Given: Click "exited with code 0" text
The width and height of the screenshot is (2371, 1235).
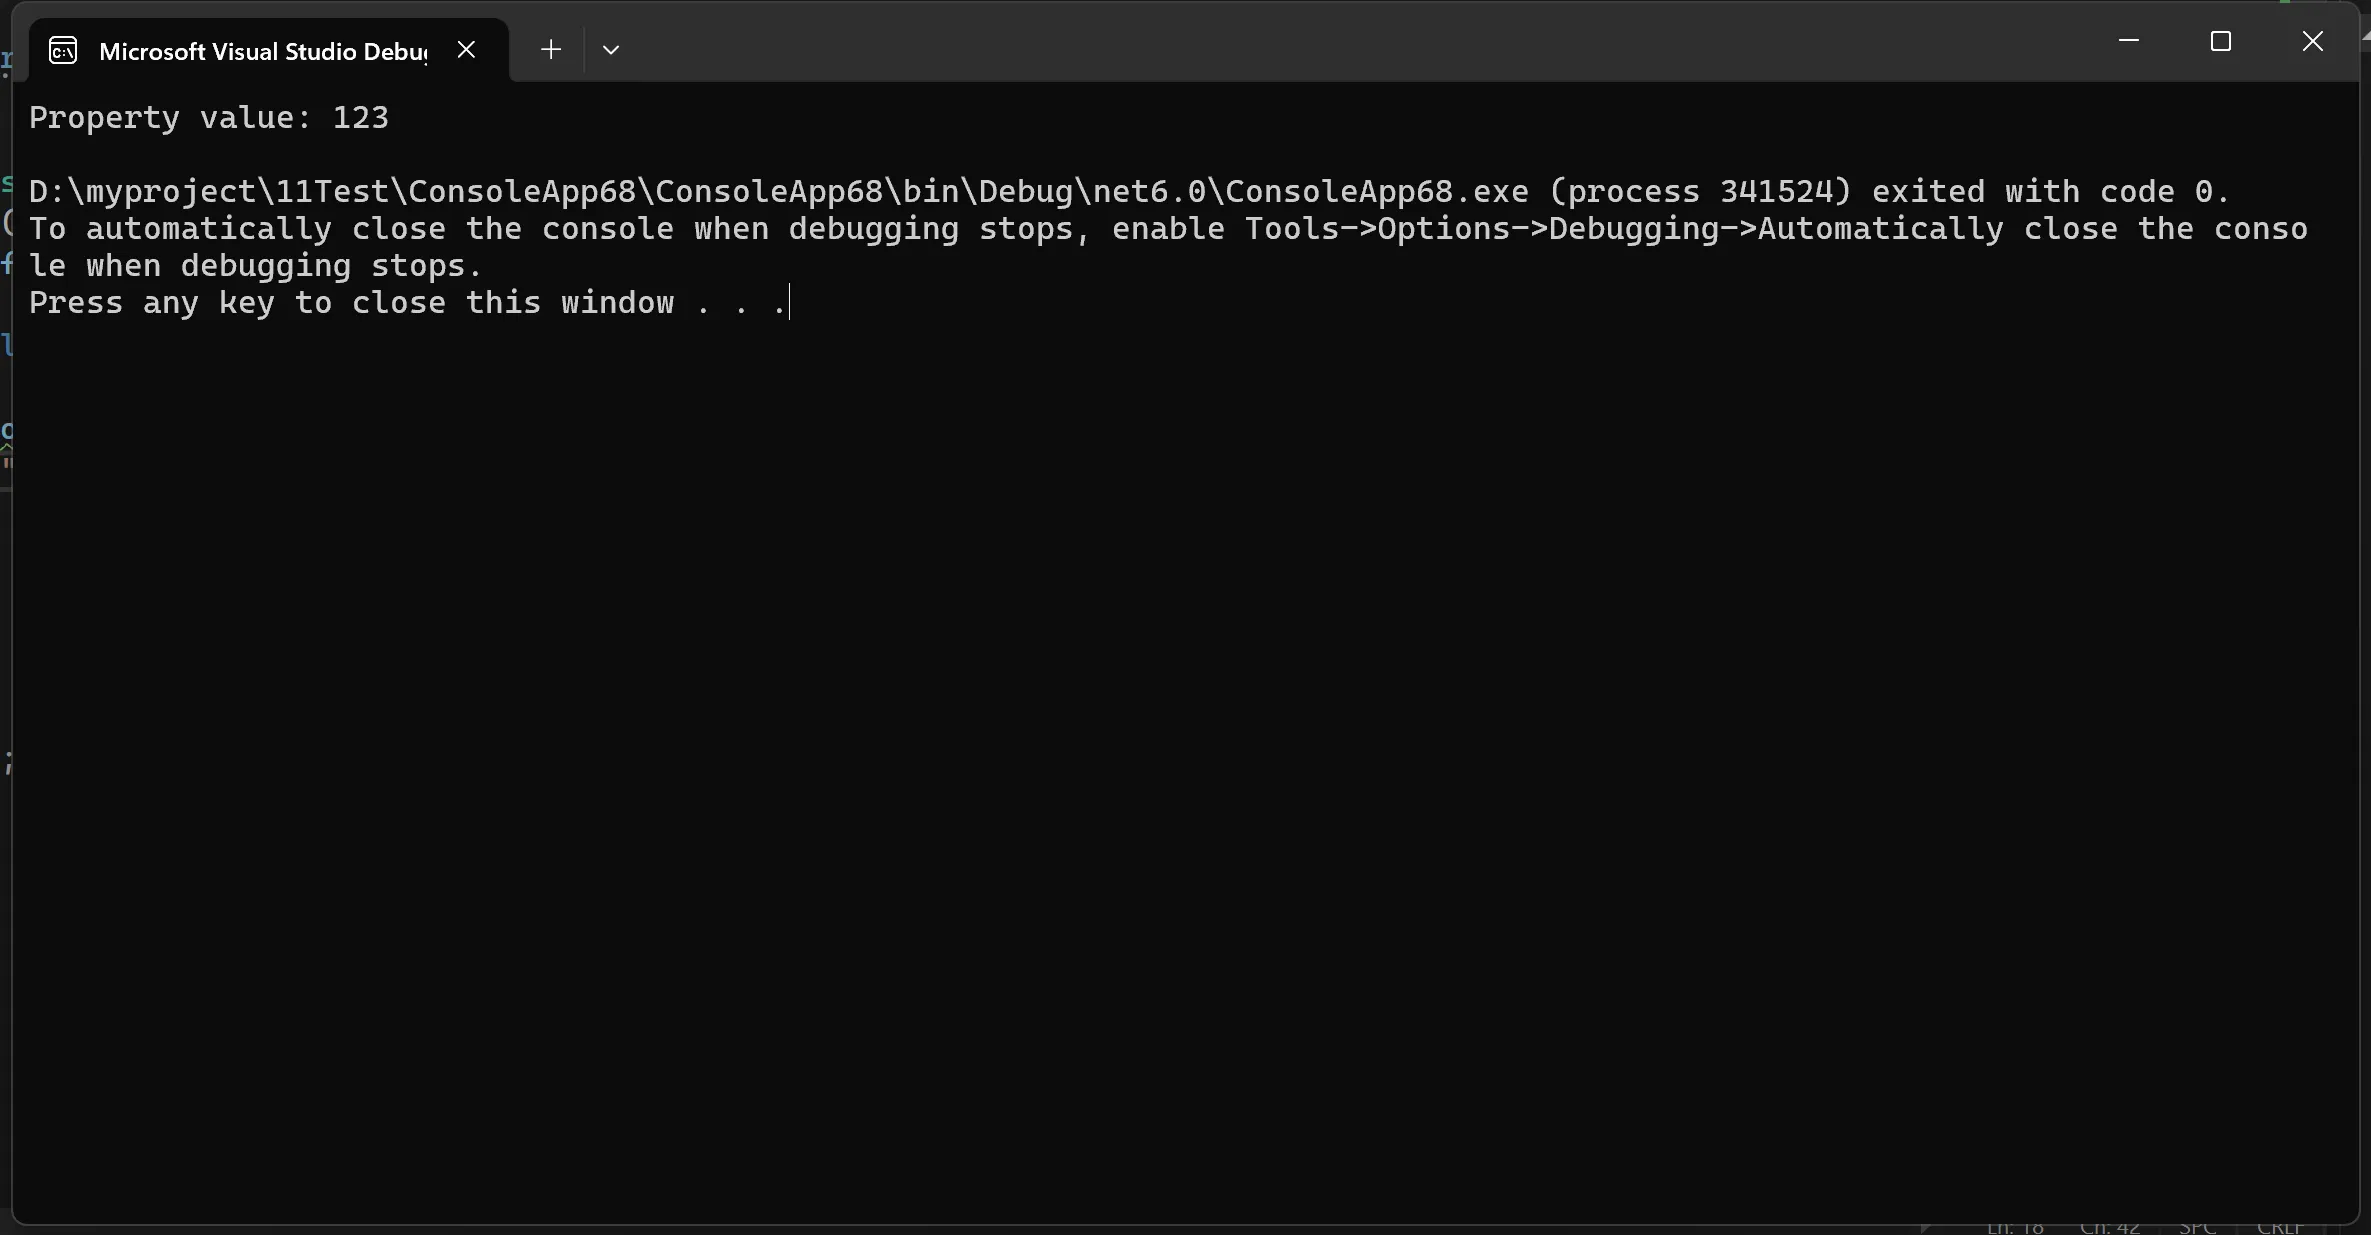Looking at the screenshot, I should (2042, 192).
